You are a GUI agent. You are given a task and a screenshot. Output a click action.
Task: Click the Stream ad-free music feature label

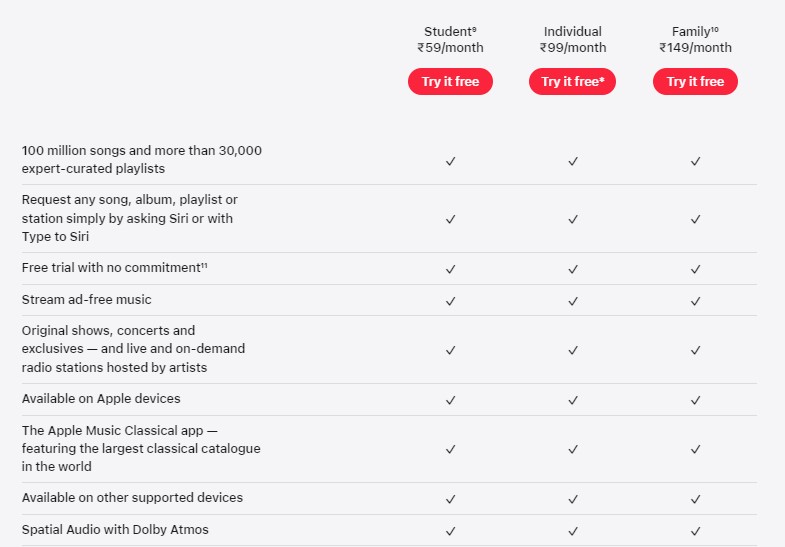point(87,299)
